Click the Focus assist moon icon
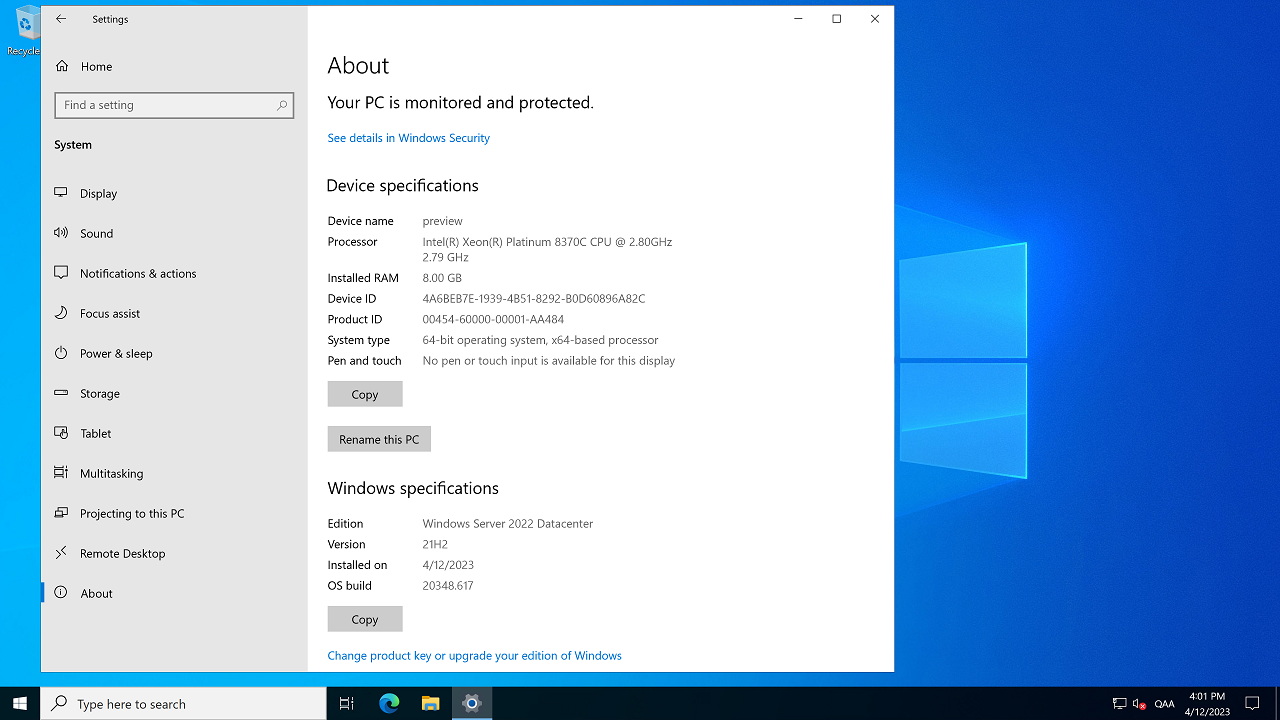1280x720 pixels. tap(61, 313)
